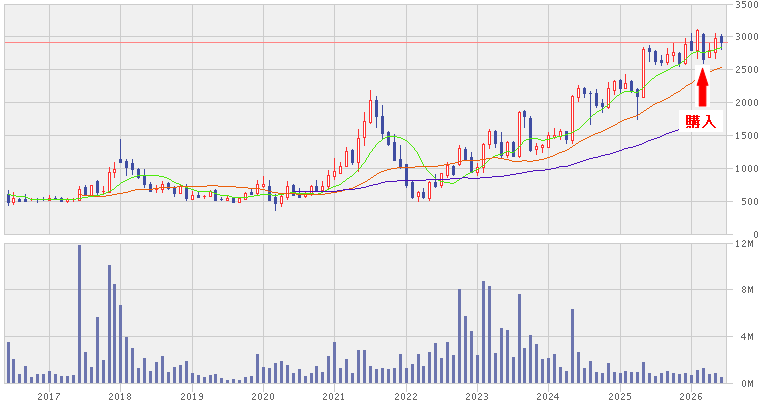Click the 12M volume axis label

(744, 243)
